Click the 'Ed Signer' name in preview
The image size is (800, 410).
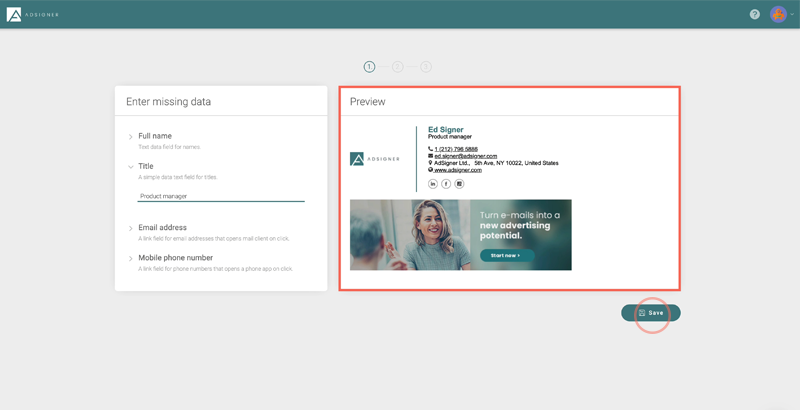(445, 130)
